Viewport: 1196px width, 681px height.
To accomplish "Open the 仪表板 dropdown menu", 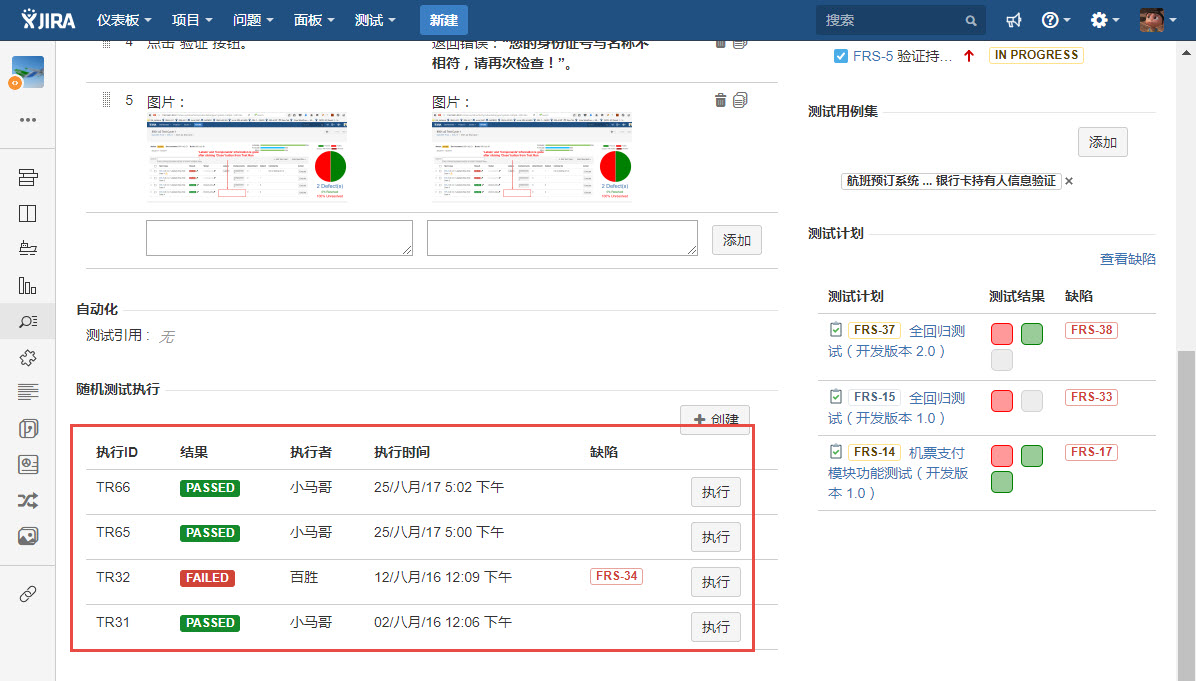I will (124, 21).
